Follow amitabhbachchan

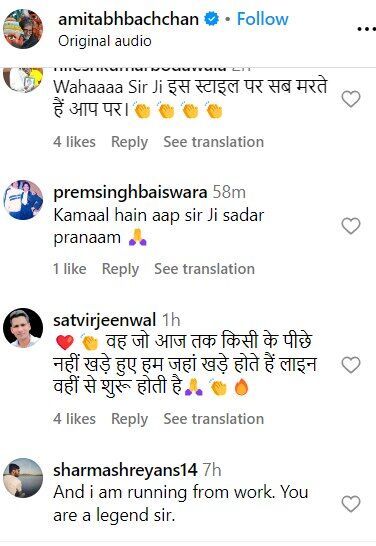pos(263,19)
